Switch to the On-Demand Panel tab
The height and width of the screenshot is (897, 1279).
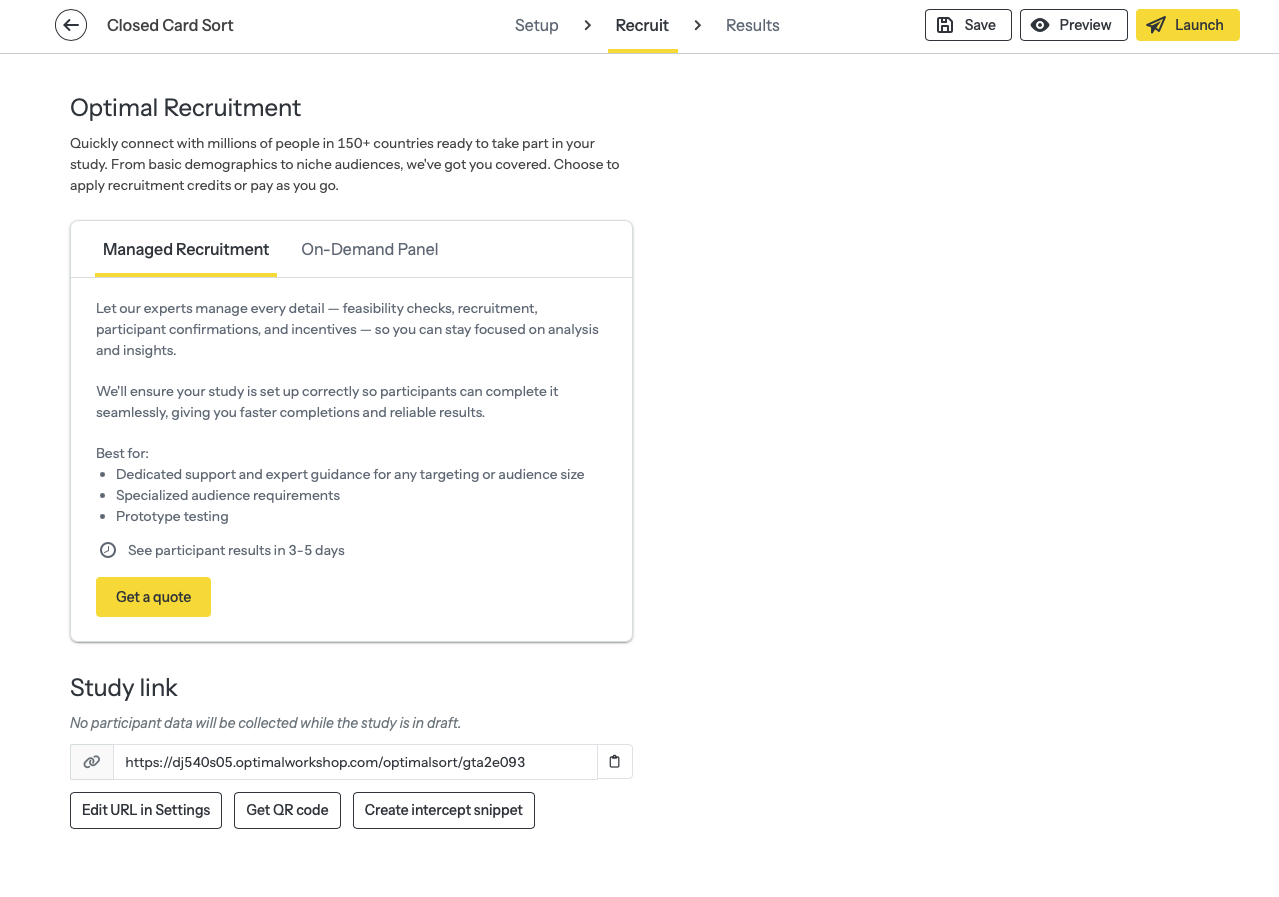tap(369, 249)
